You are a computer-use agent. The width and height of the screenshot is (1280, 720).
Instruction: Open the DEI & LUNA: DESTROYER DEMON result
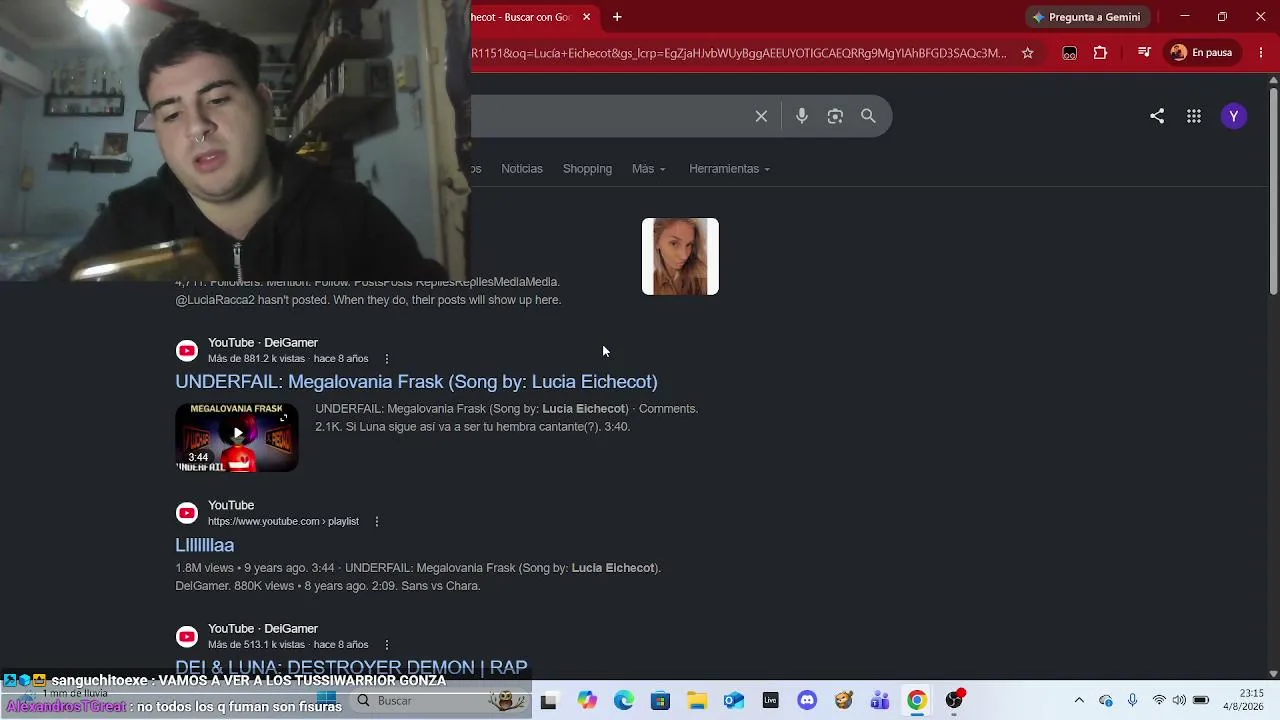coord(351,667)
